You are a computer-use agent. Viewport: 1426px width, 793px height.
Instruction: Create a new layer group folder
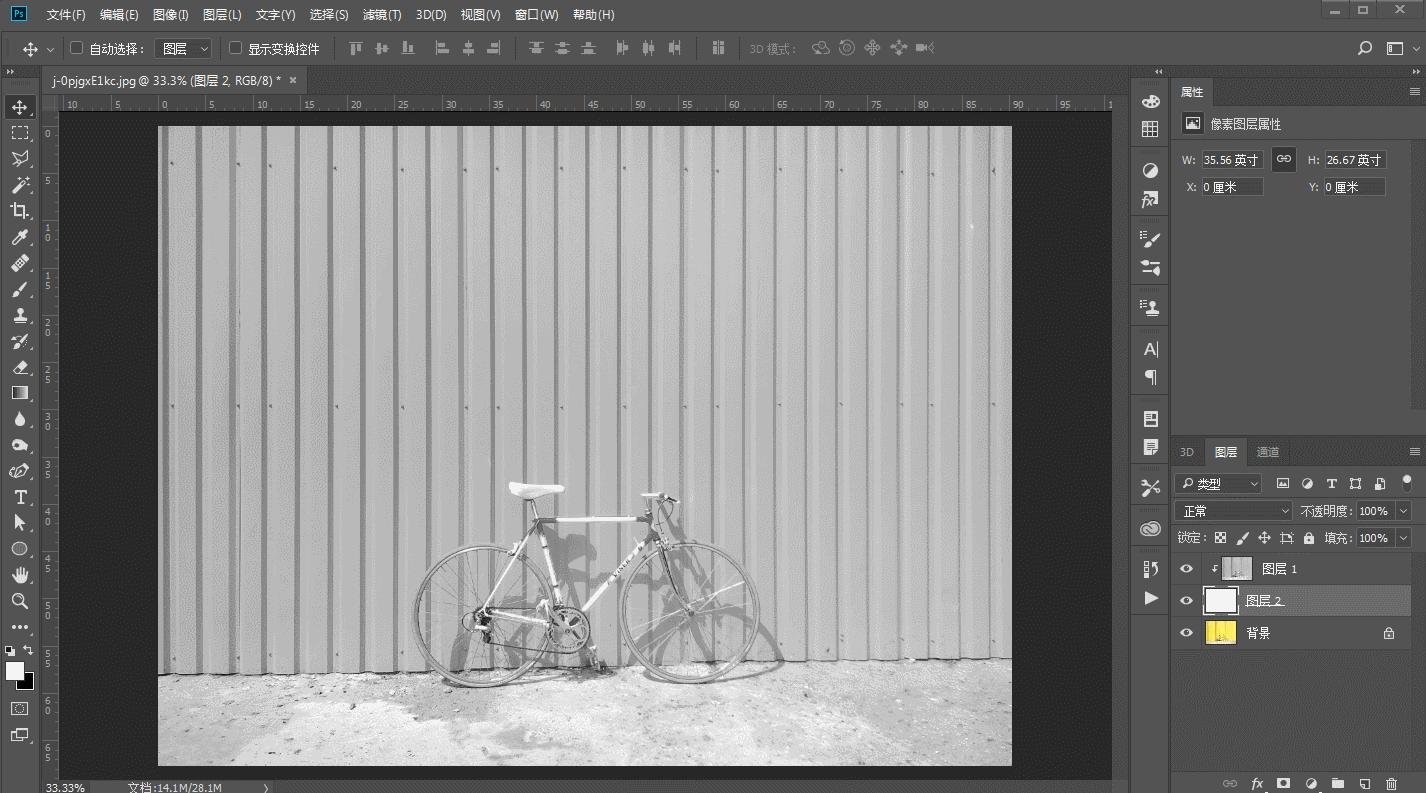click(x=1338, y=783)
